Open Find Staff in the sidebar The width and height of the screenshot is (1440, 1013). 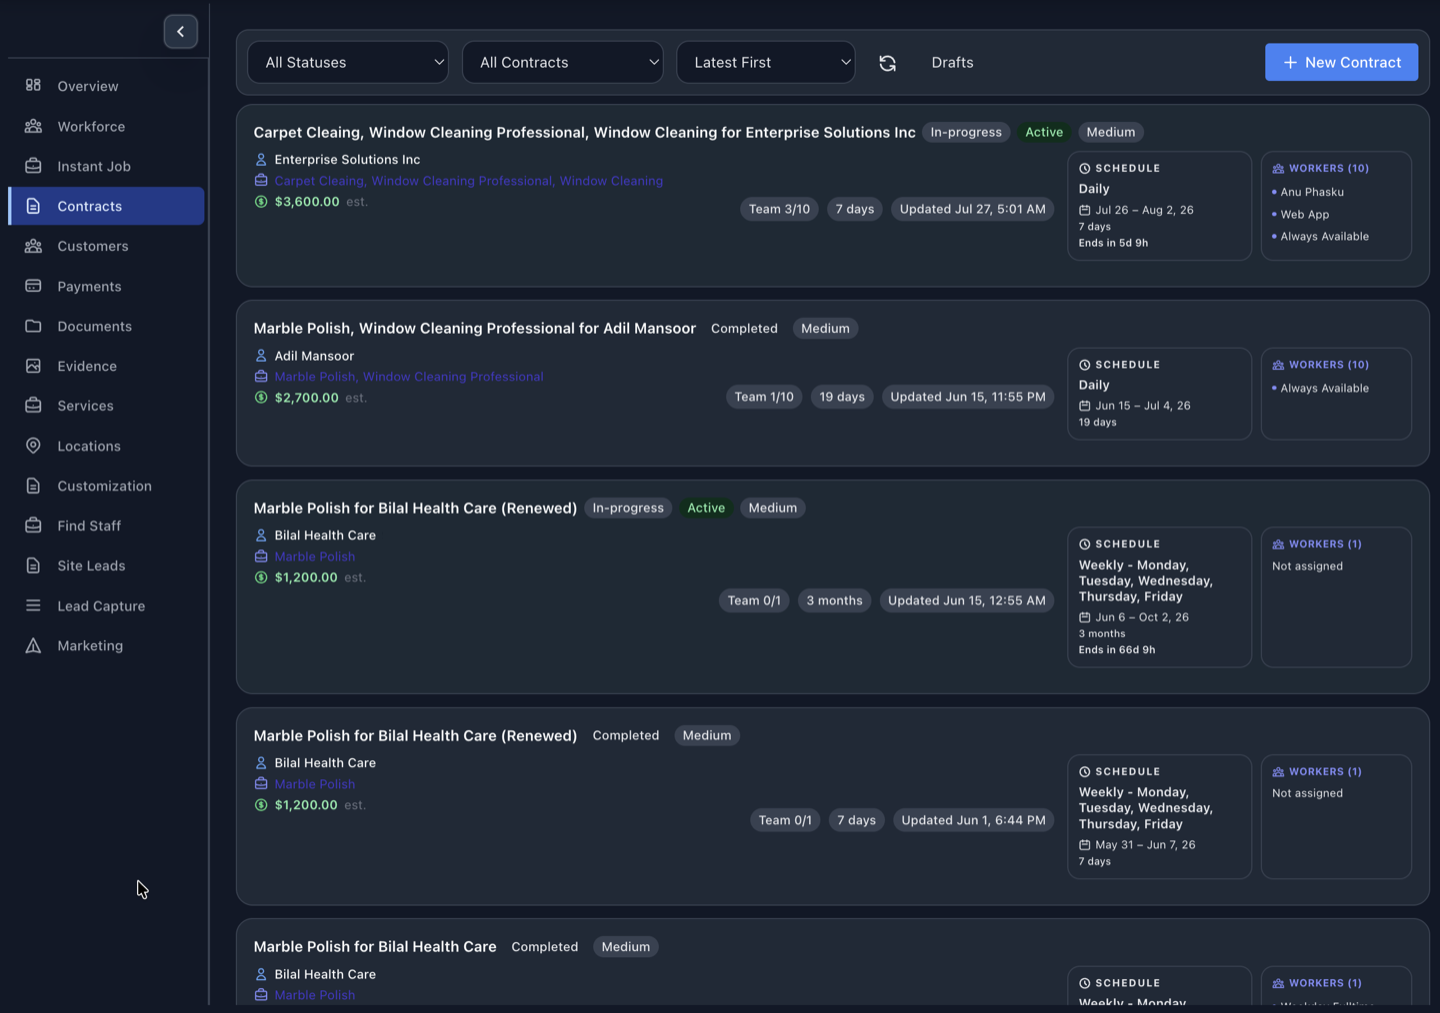[106, 526]
